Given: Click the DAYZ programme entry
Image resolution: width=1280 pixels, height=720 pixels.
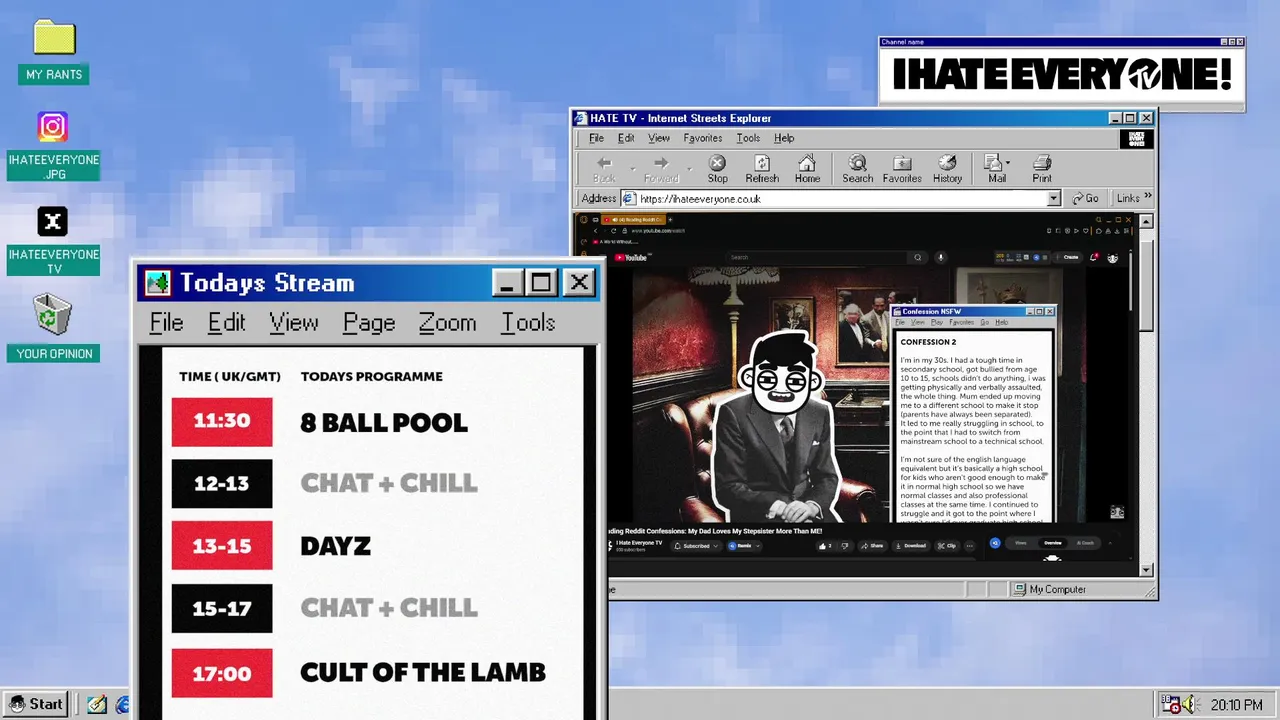Looking at the screenshot, I should 335,546.
